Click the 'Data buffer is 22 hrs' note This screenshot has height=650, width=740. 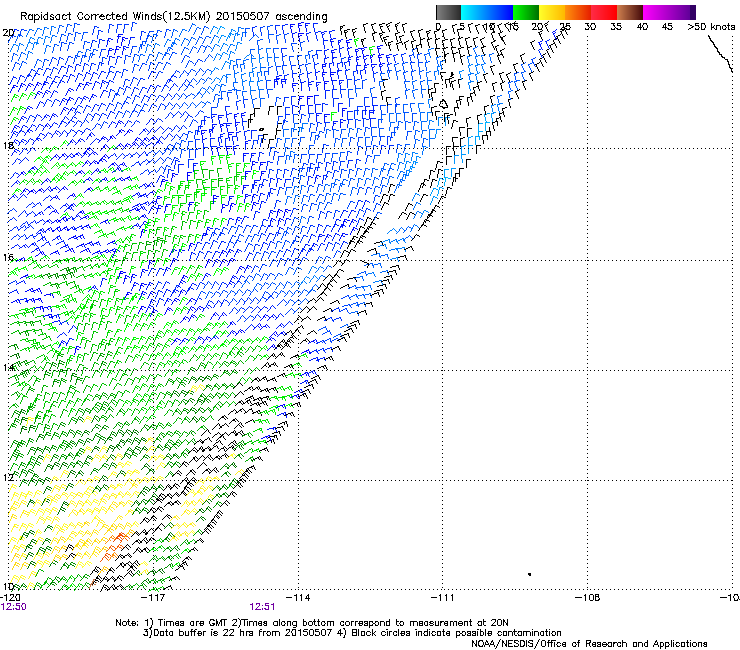click(352, 633)
